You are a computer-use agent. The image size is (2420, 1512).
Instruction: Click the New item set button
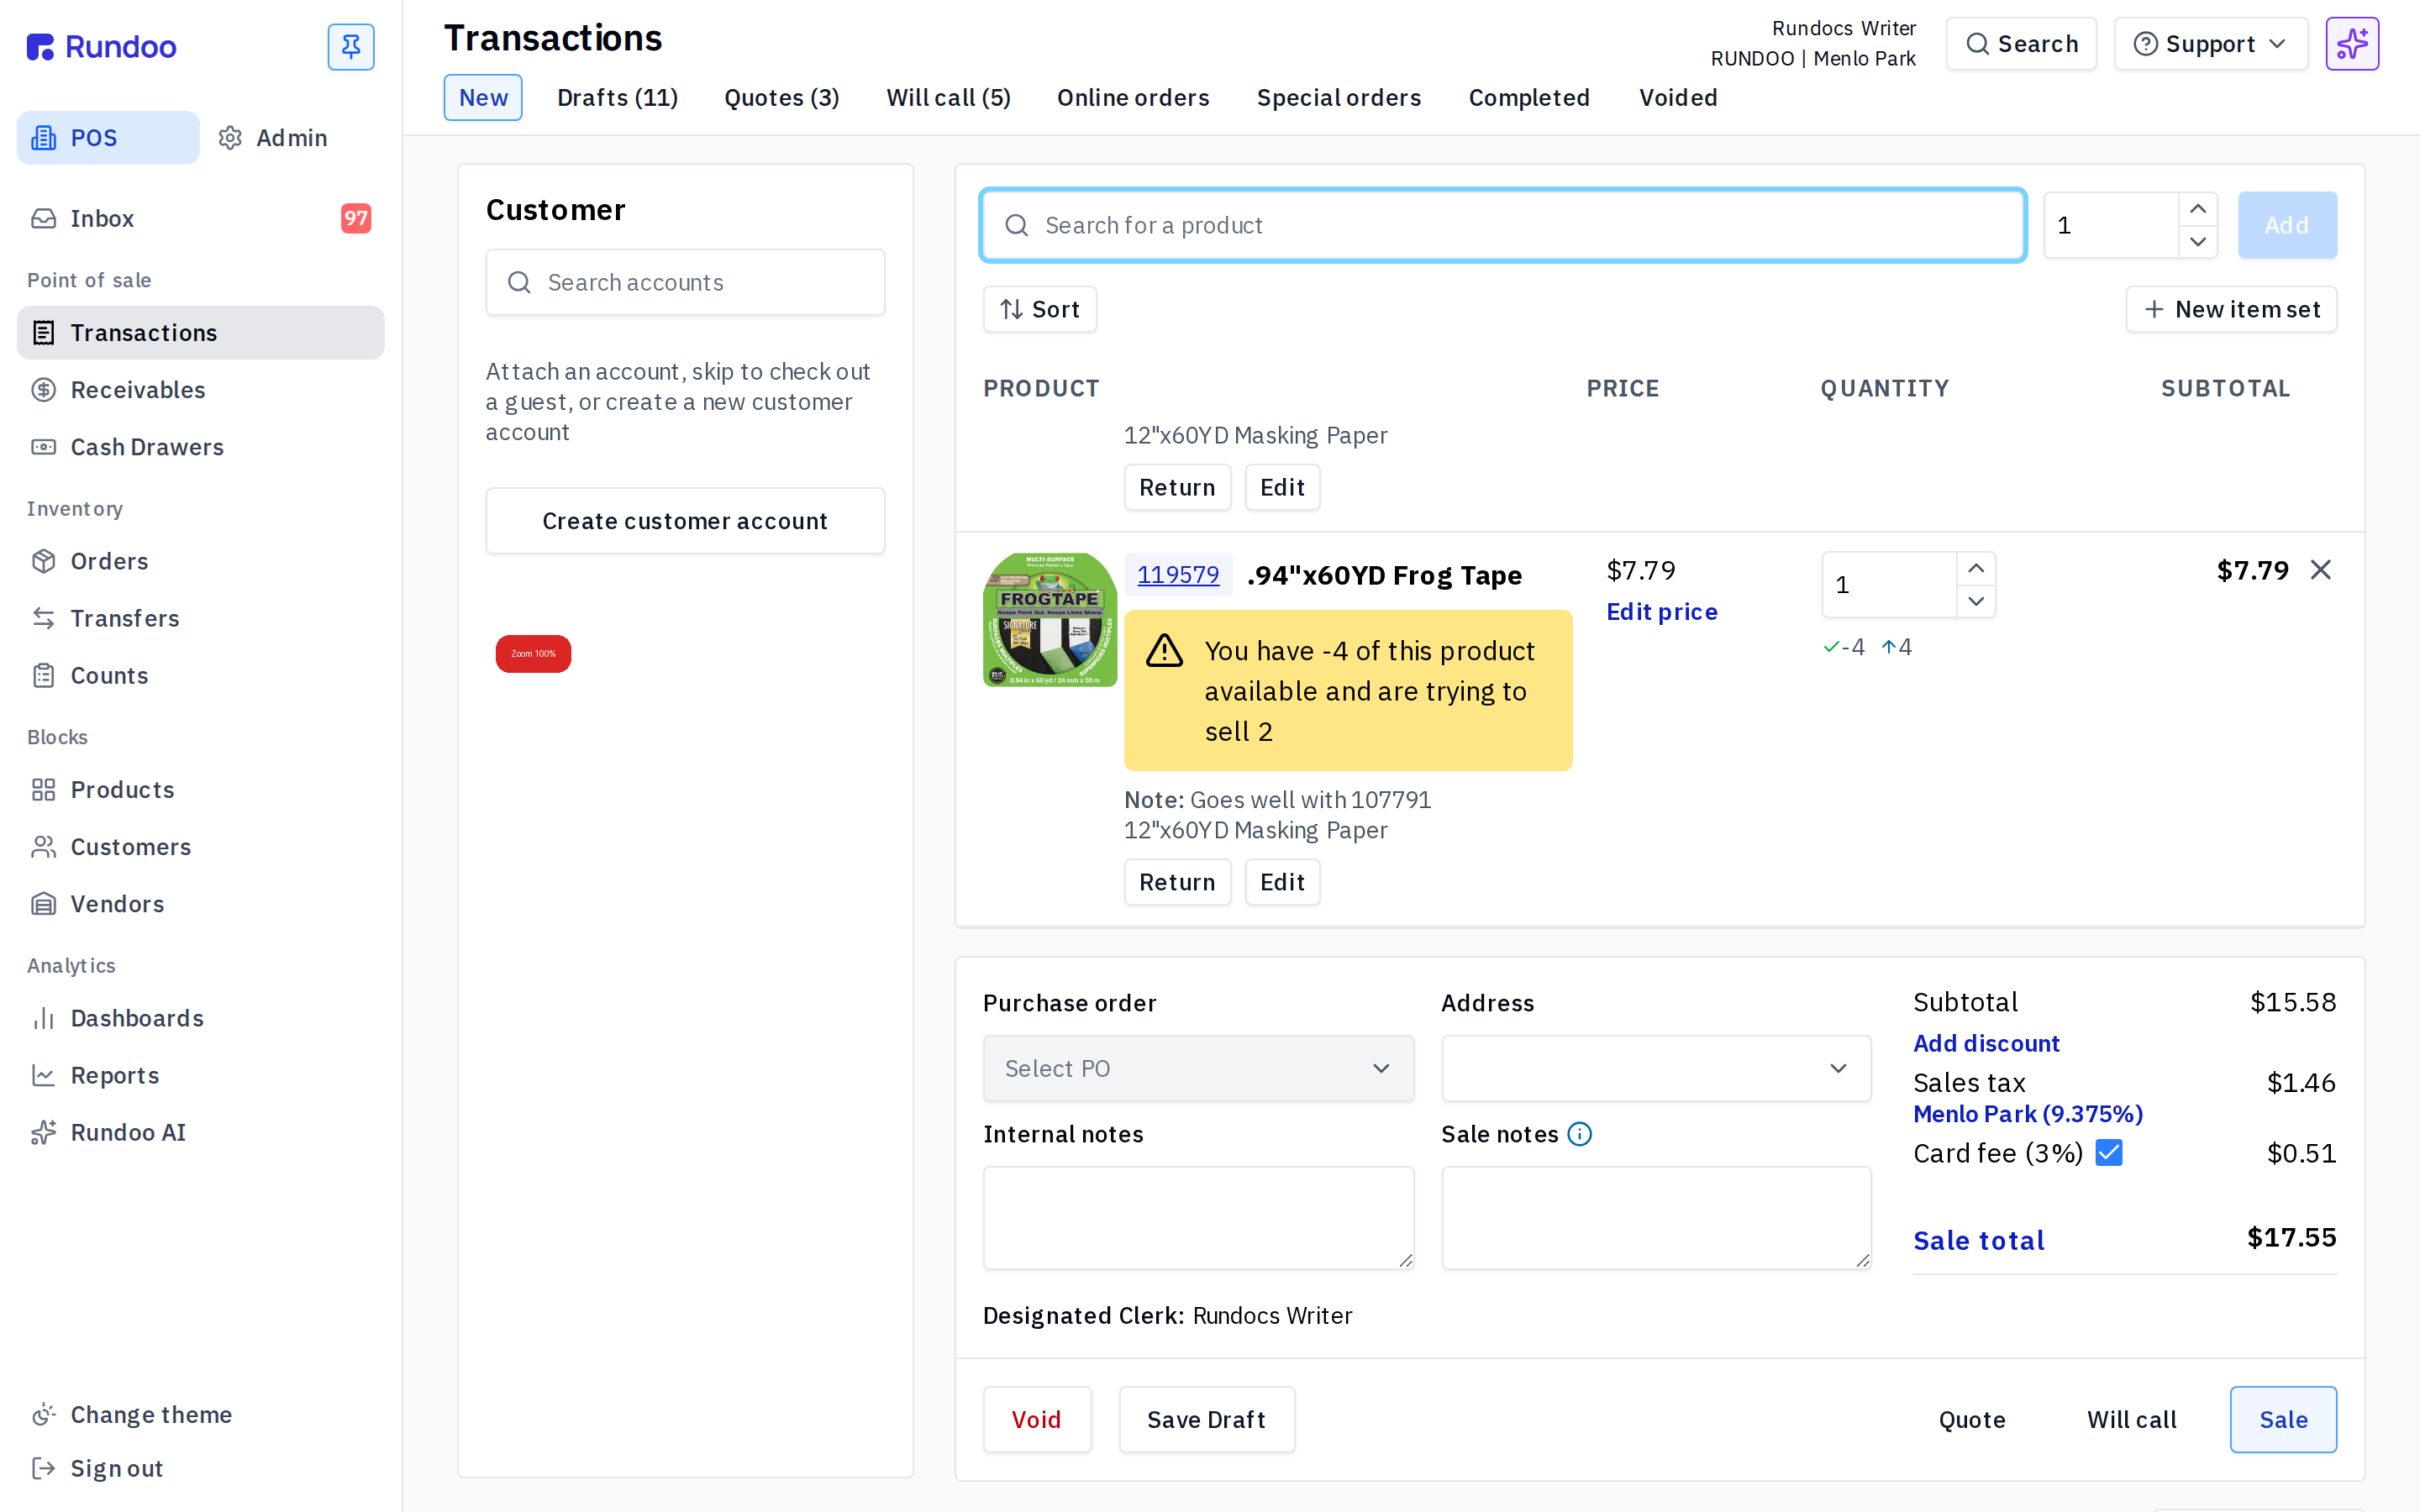[2231, 309]
